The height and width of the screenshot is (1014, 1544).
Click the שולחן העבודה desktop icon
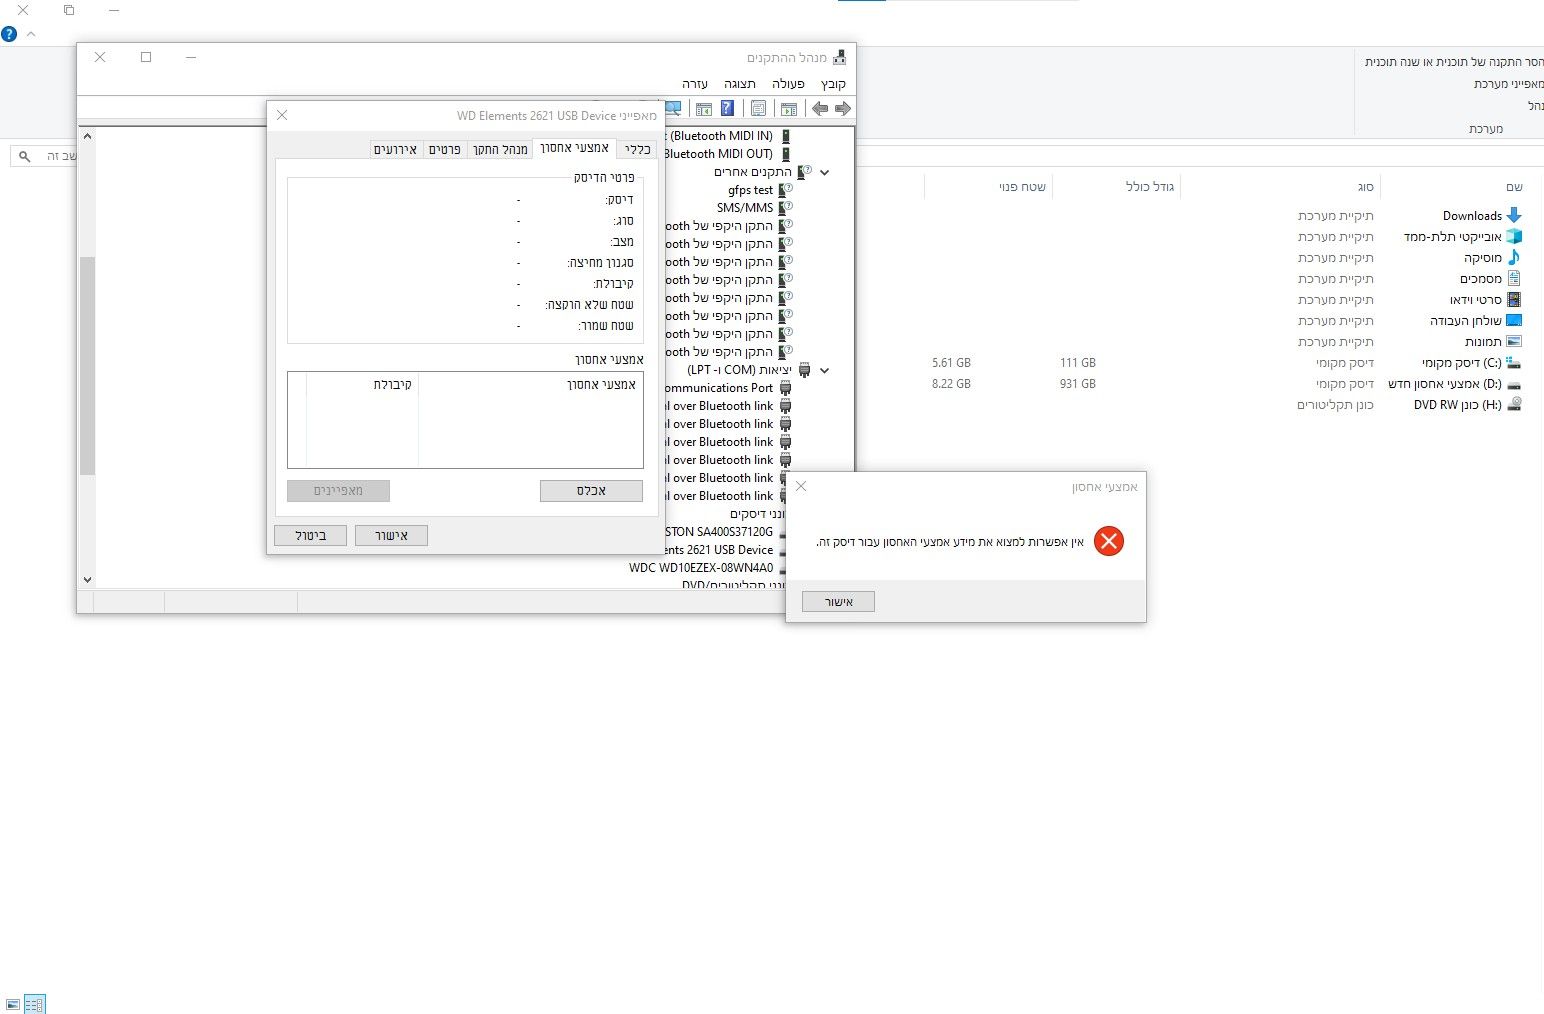point(1514,320)
